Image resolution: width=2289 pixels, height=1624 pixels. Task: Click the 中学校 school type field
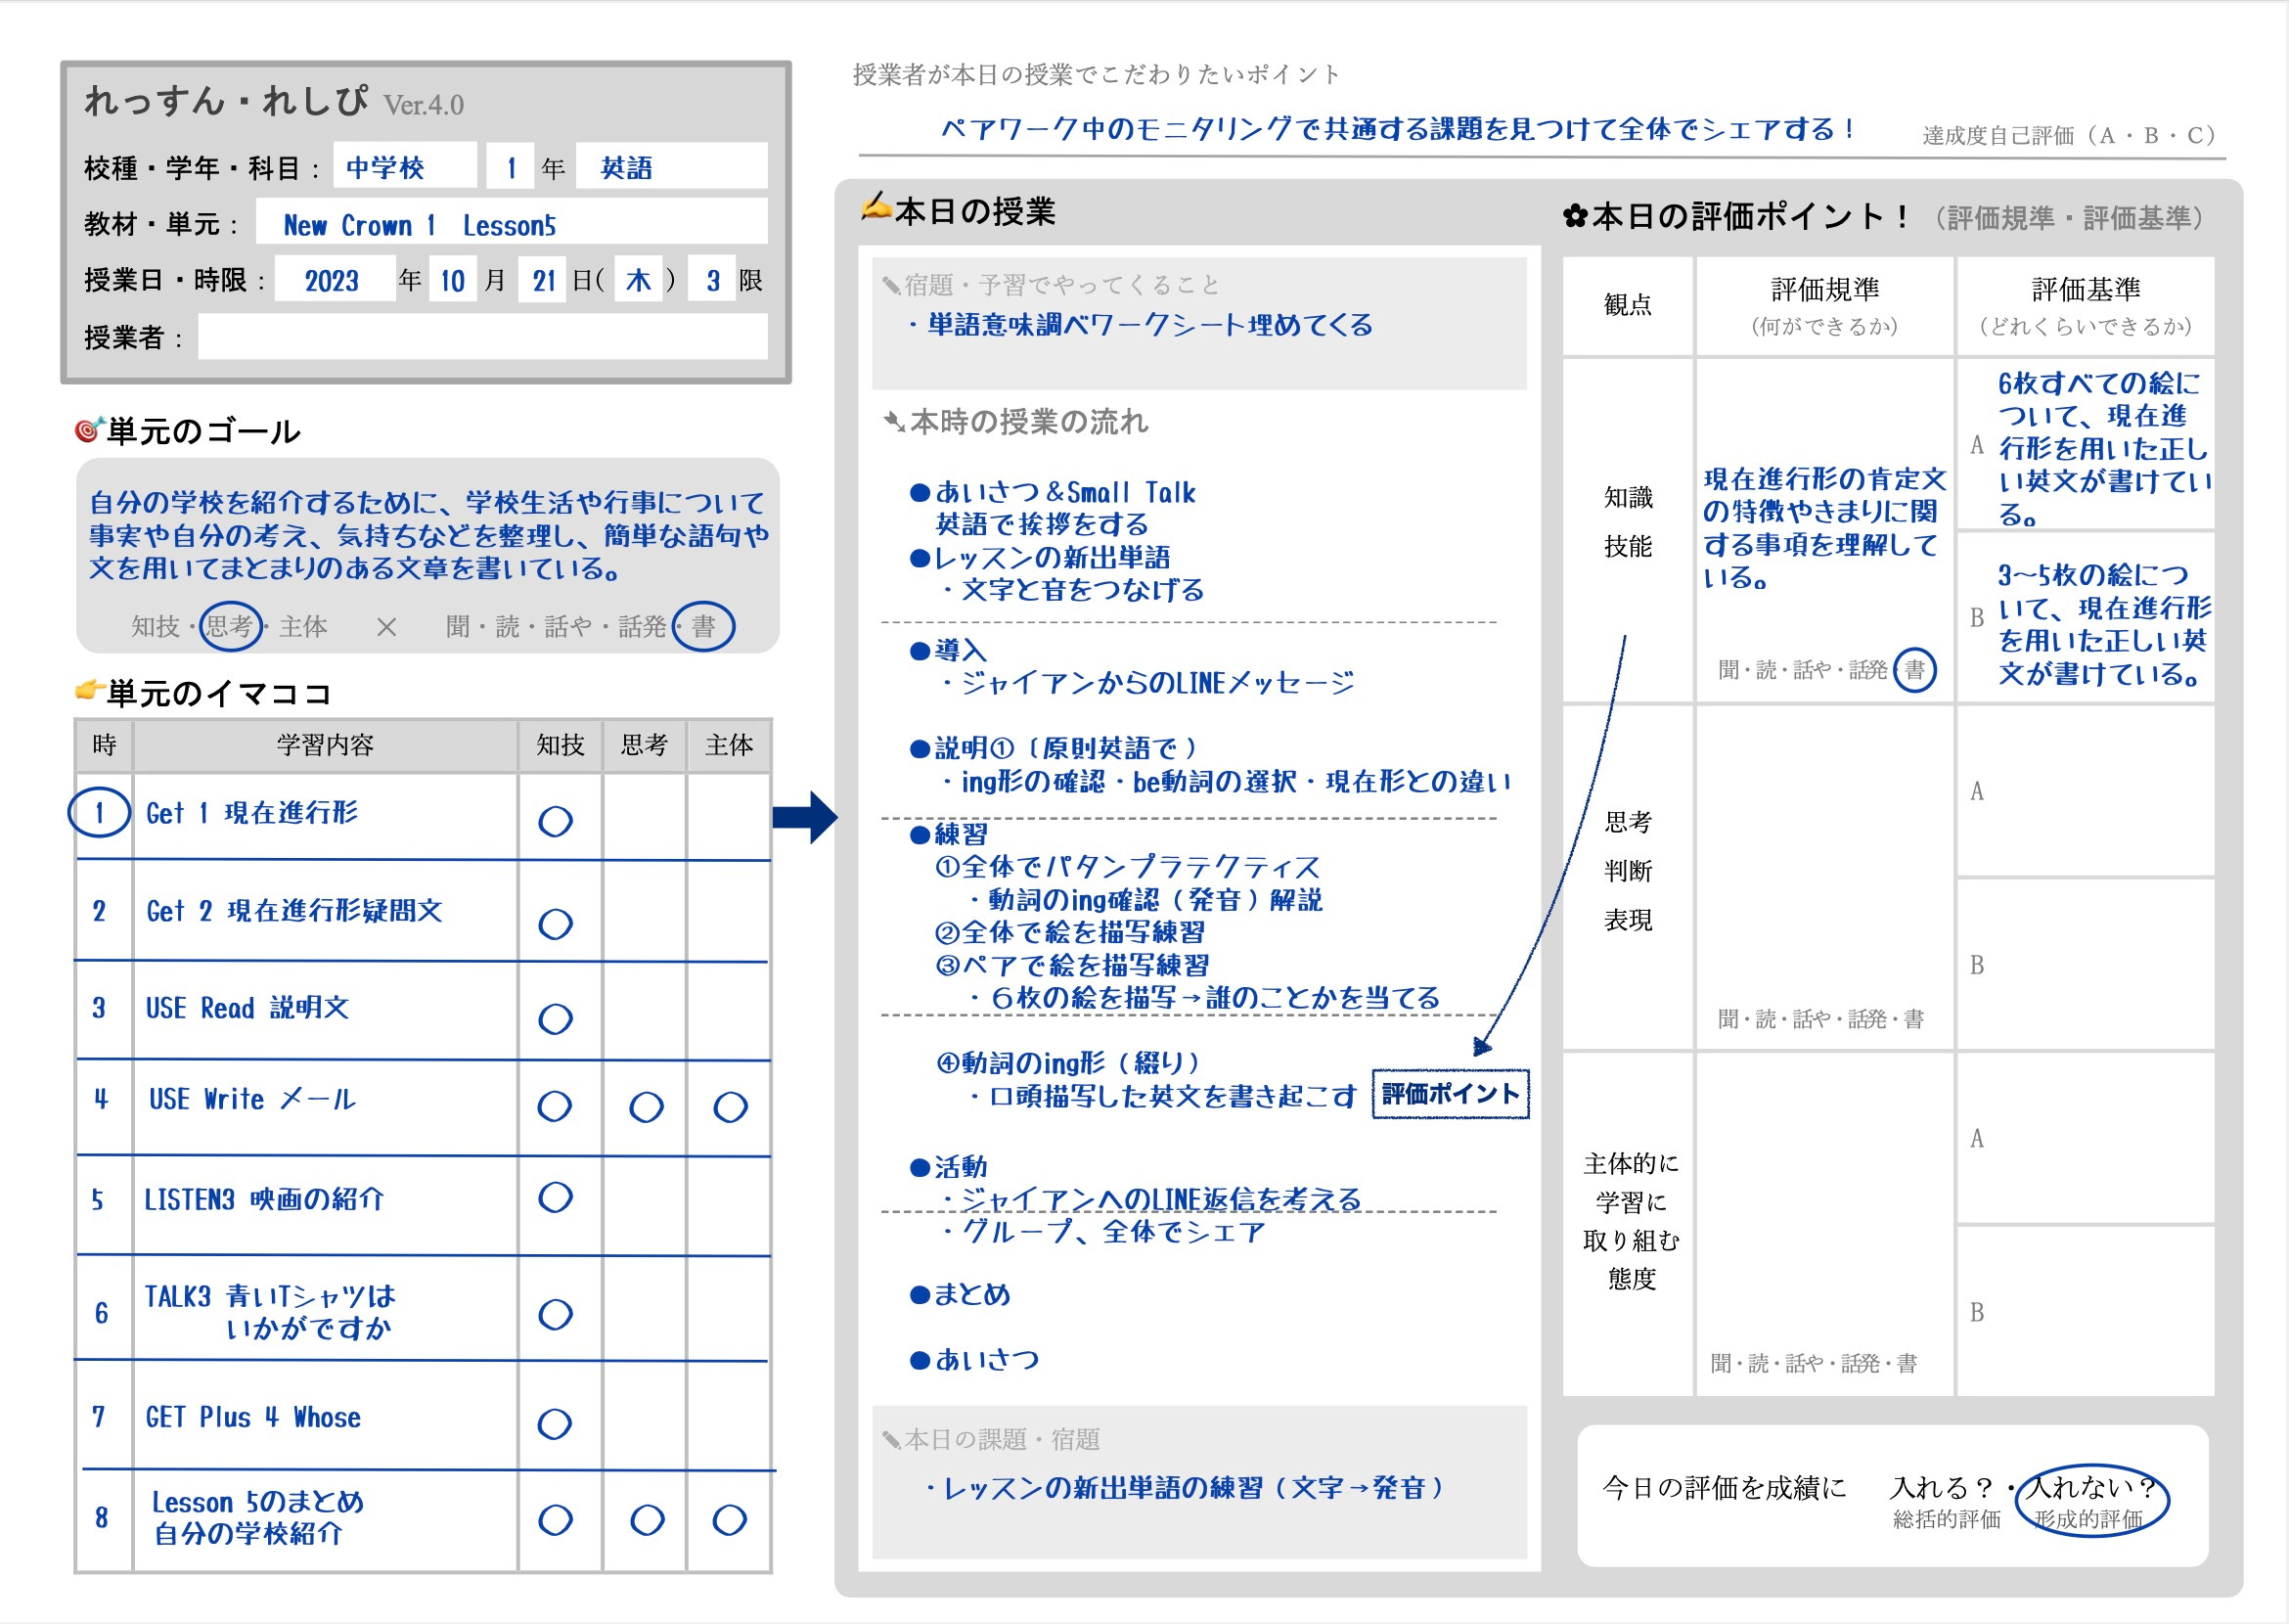405,166
